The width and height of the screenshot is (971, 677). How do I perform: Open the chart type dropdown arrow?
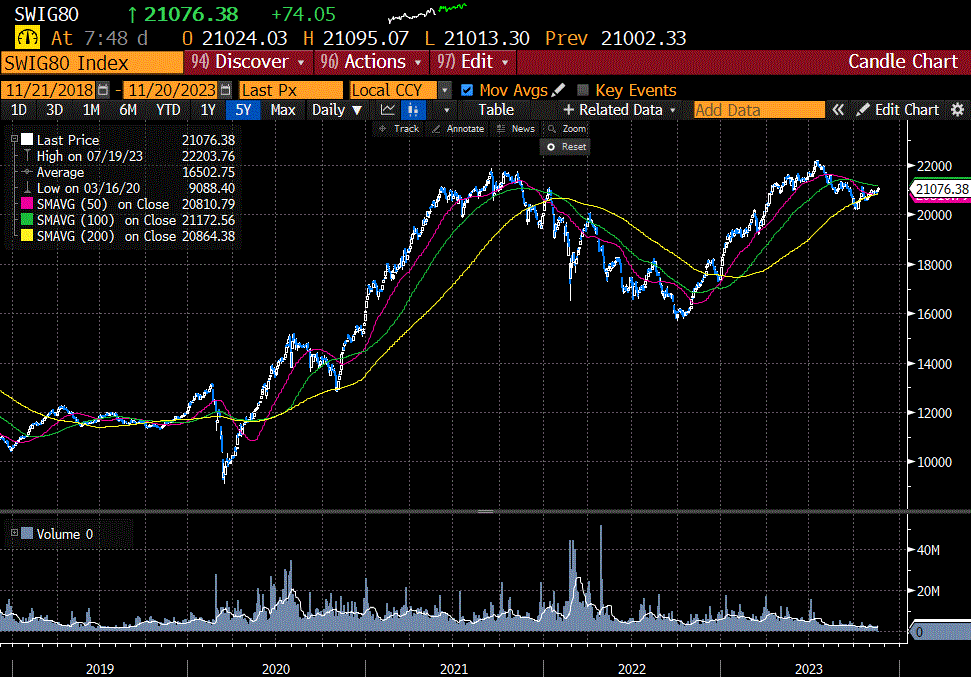tap(446, 110)
